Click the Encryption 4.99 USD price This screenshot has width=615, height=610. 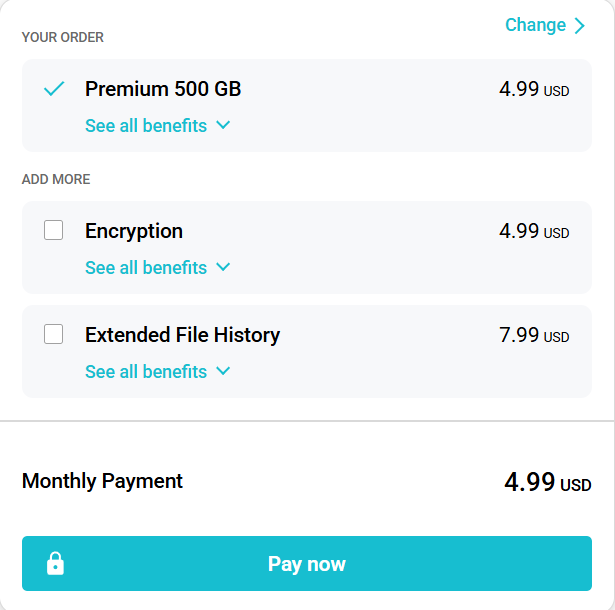534,231
